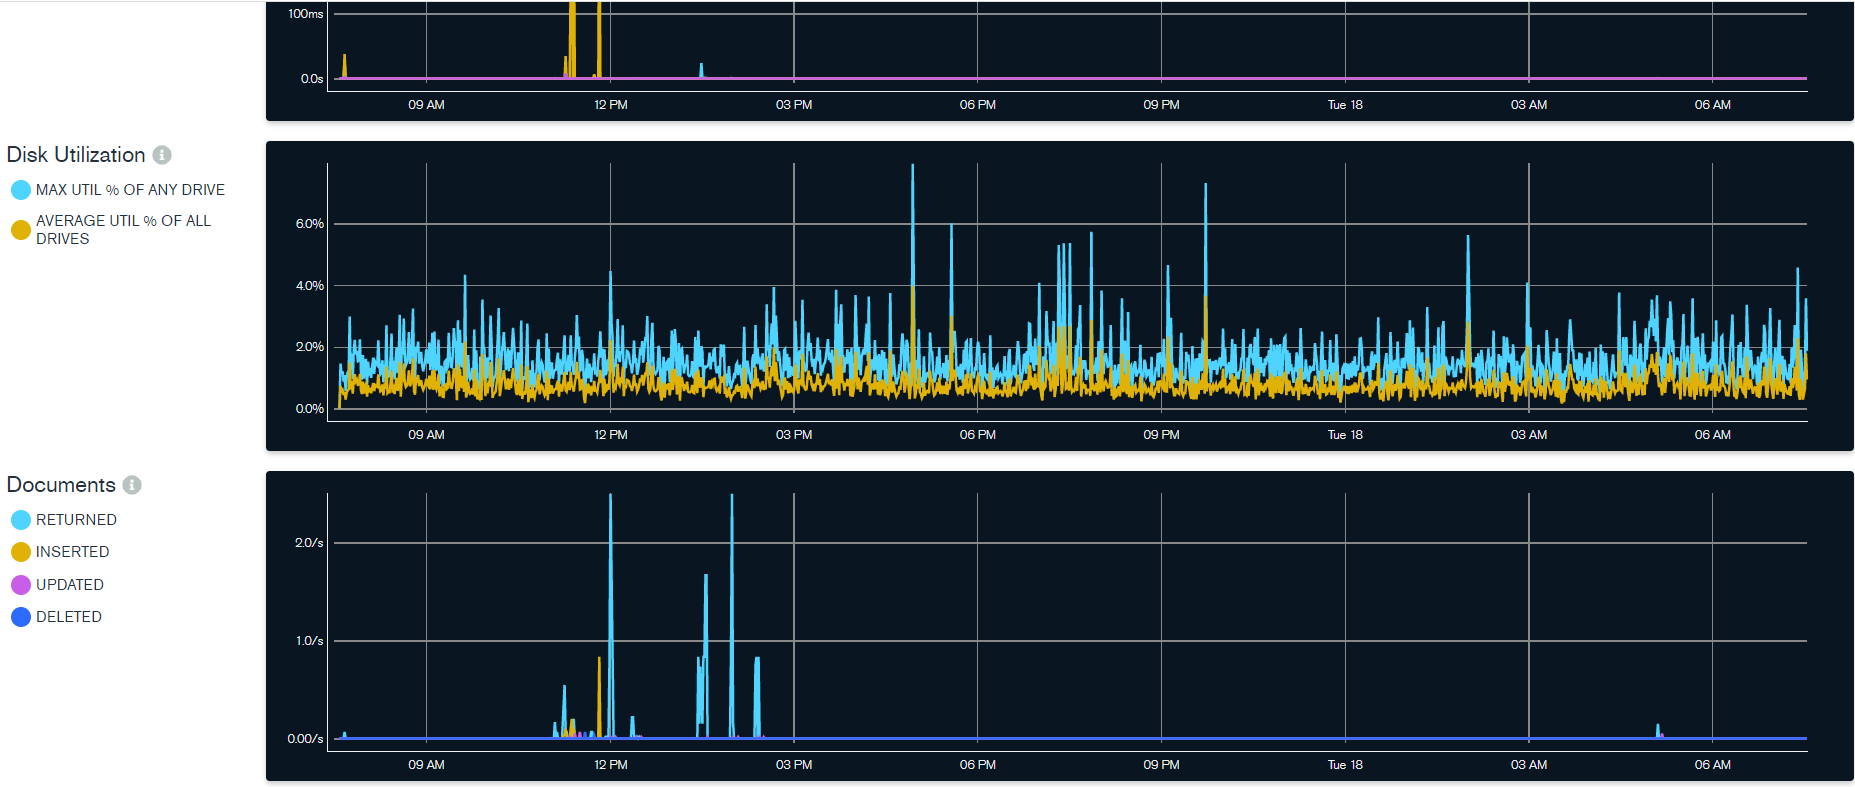Image resolution: width=1855 pixels, height=787 pixels.
Task: Select the DELETED legend label
Action: tap(69, 617)
